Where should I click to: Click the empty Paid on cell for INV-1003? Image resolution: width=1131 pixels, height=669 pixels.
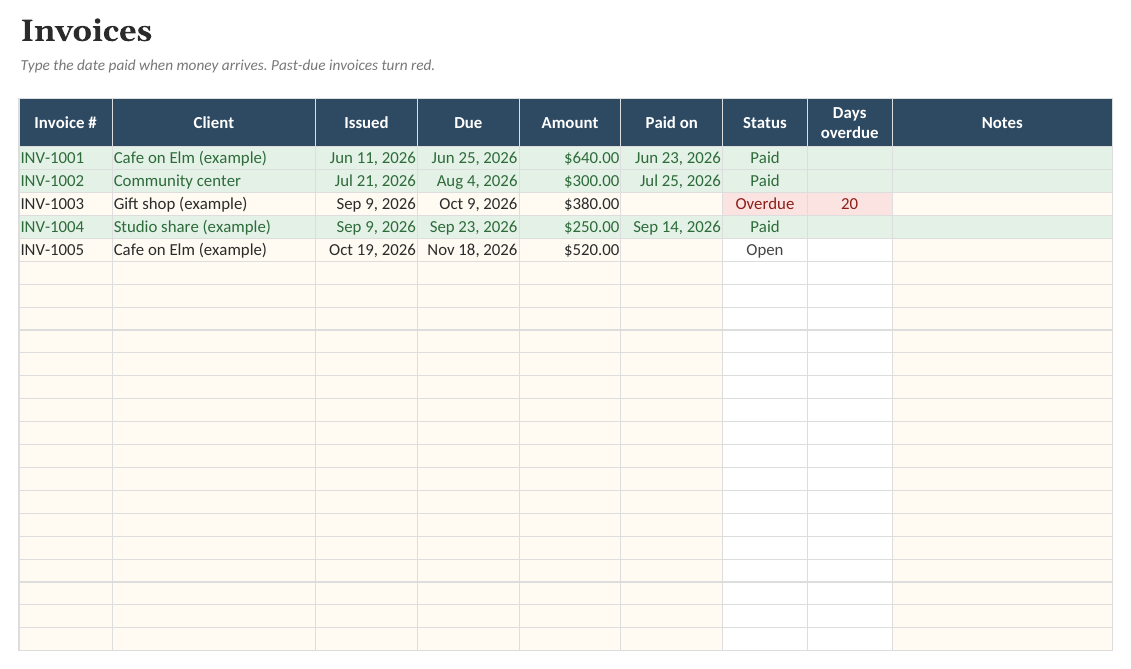[672, 204]
